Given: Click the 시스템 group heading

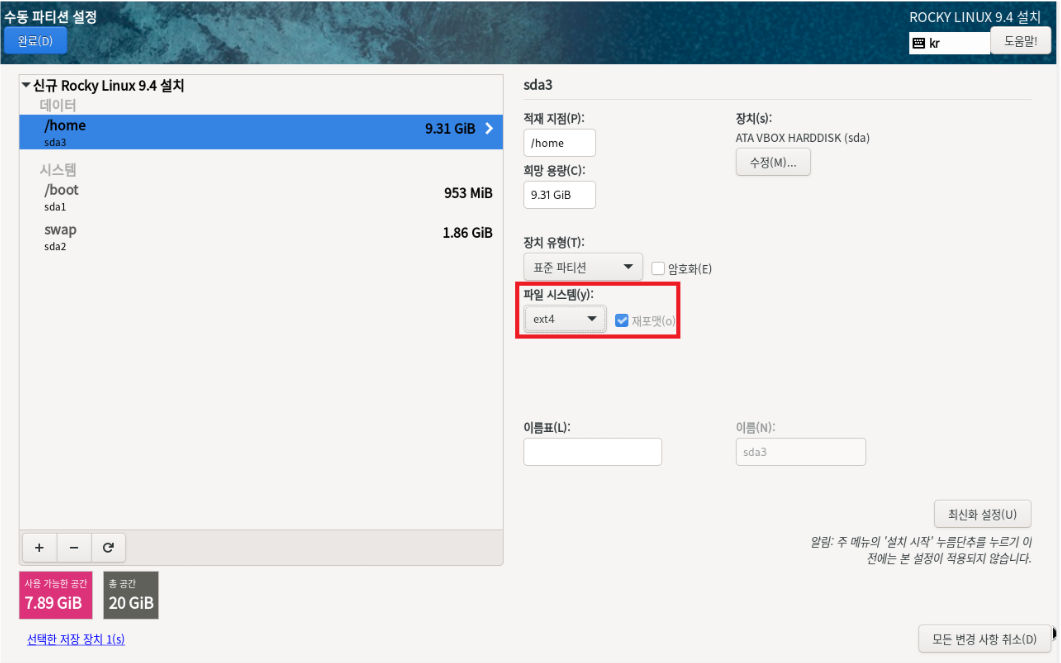Looking at the screenshot, I should click(58, 169).
